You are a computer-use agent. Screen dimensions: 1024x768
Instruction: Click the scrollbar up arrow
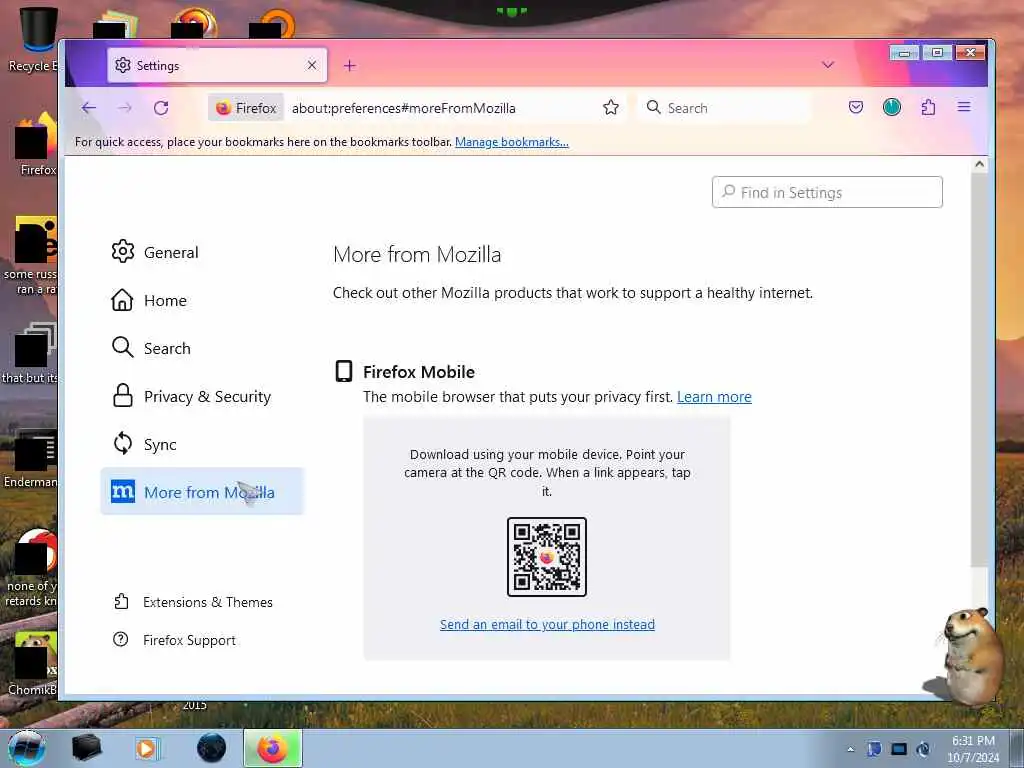pos(979,165)
